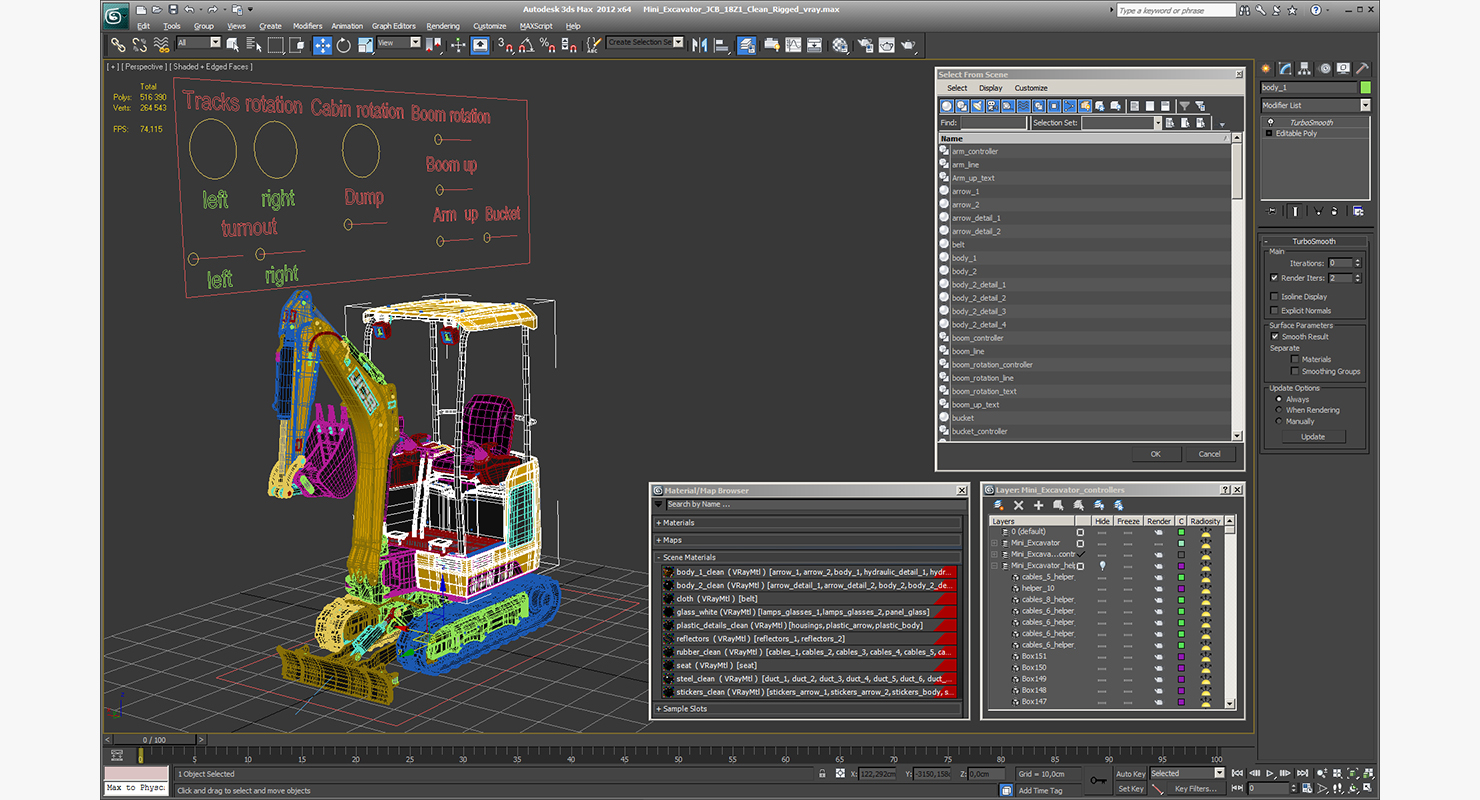Open the Modifier List dropdown
Viewport: 1480px width, 800px height.
coord(1365,105)
